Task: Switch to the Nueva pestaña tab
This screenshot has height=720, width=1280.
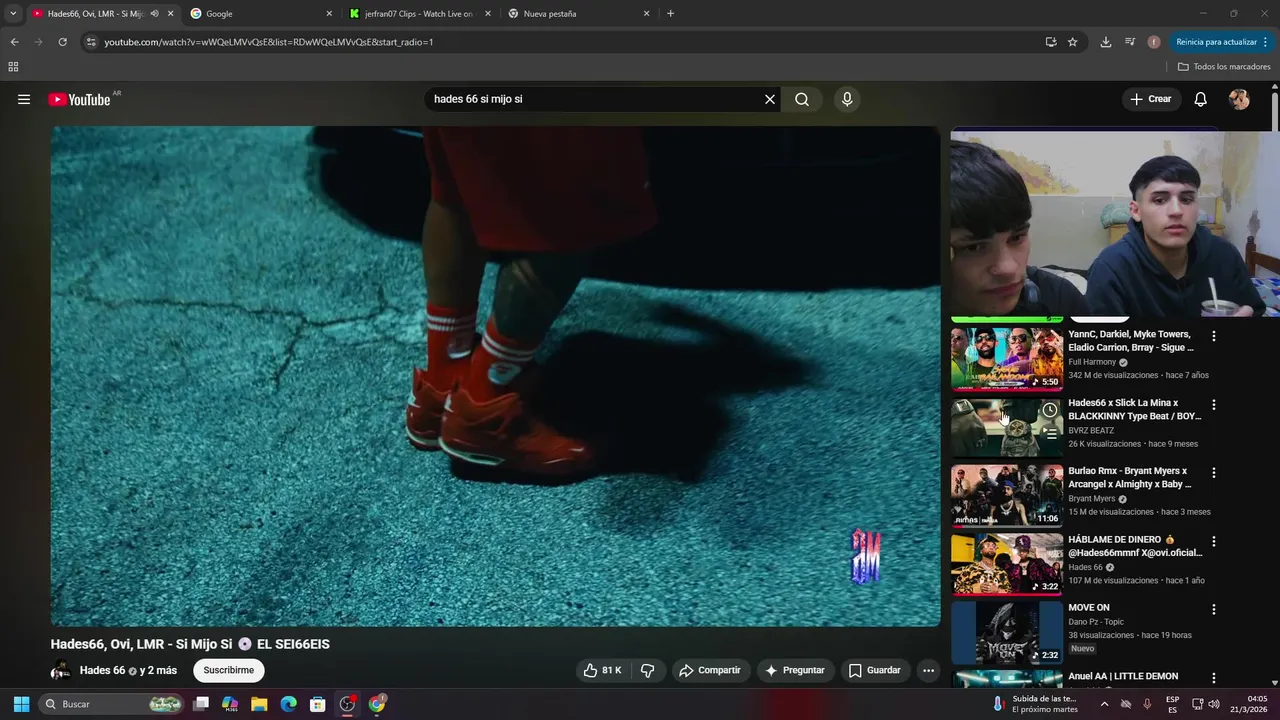Action: click(x=577, y=14)
